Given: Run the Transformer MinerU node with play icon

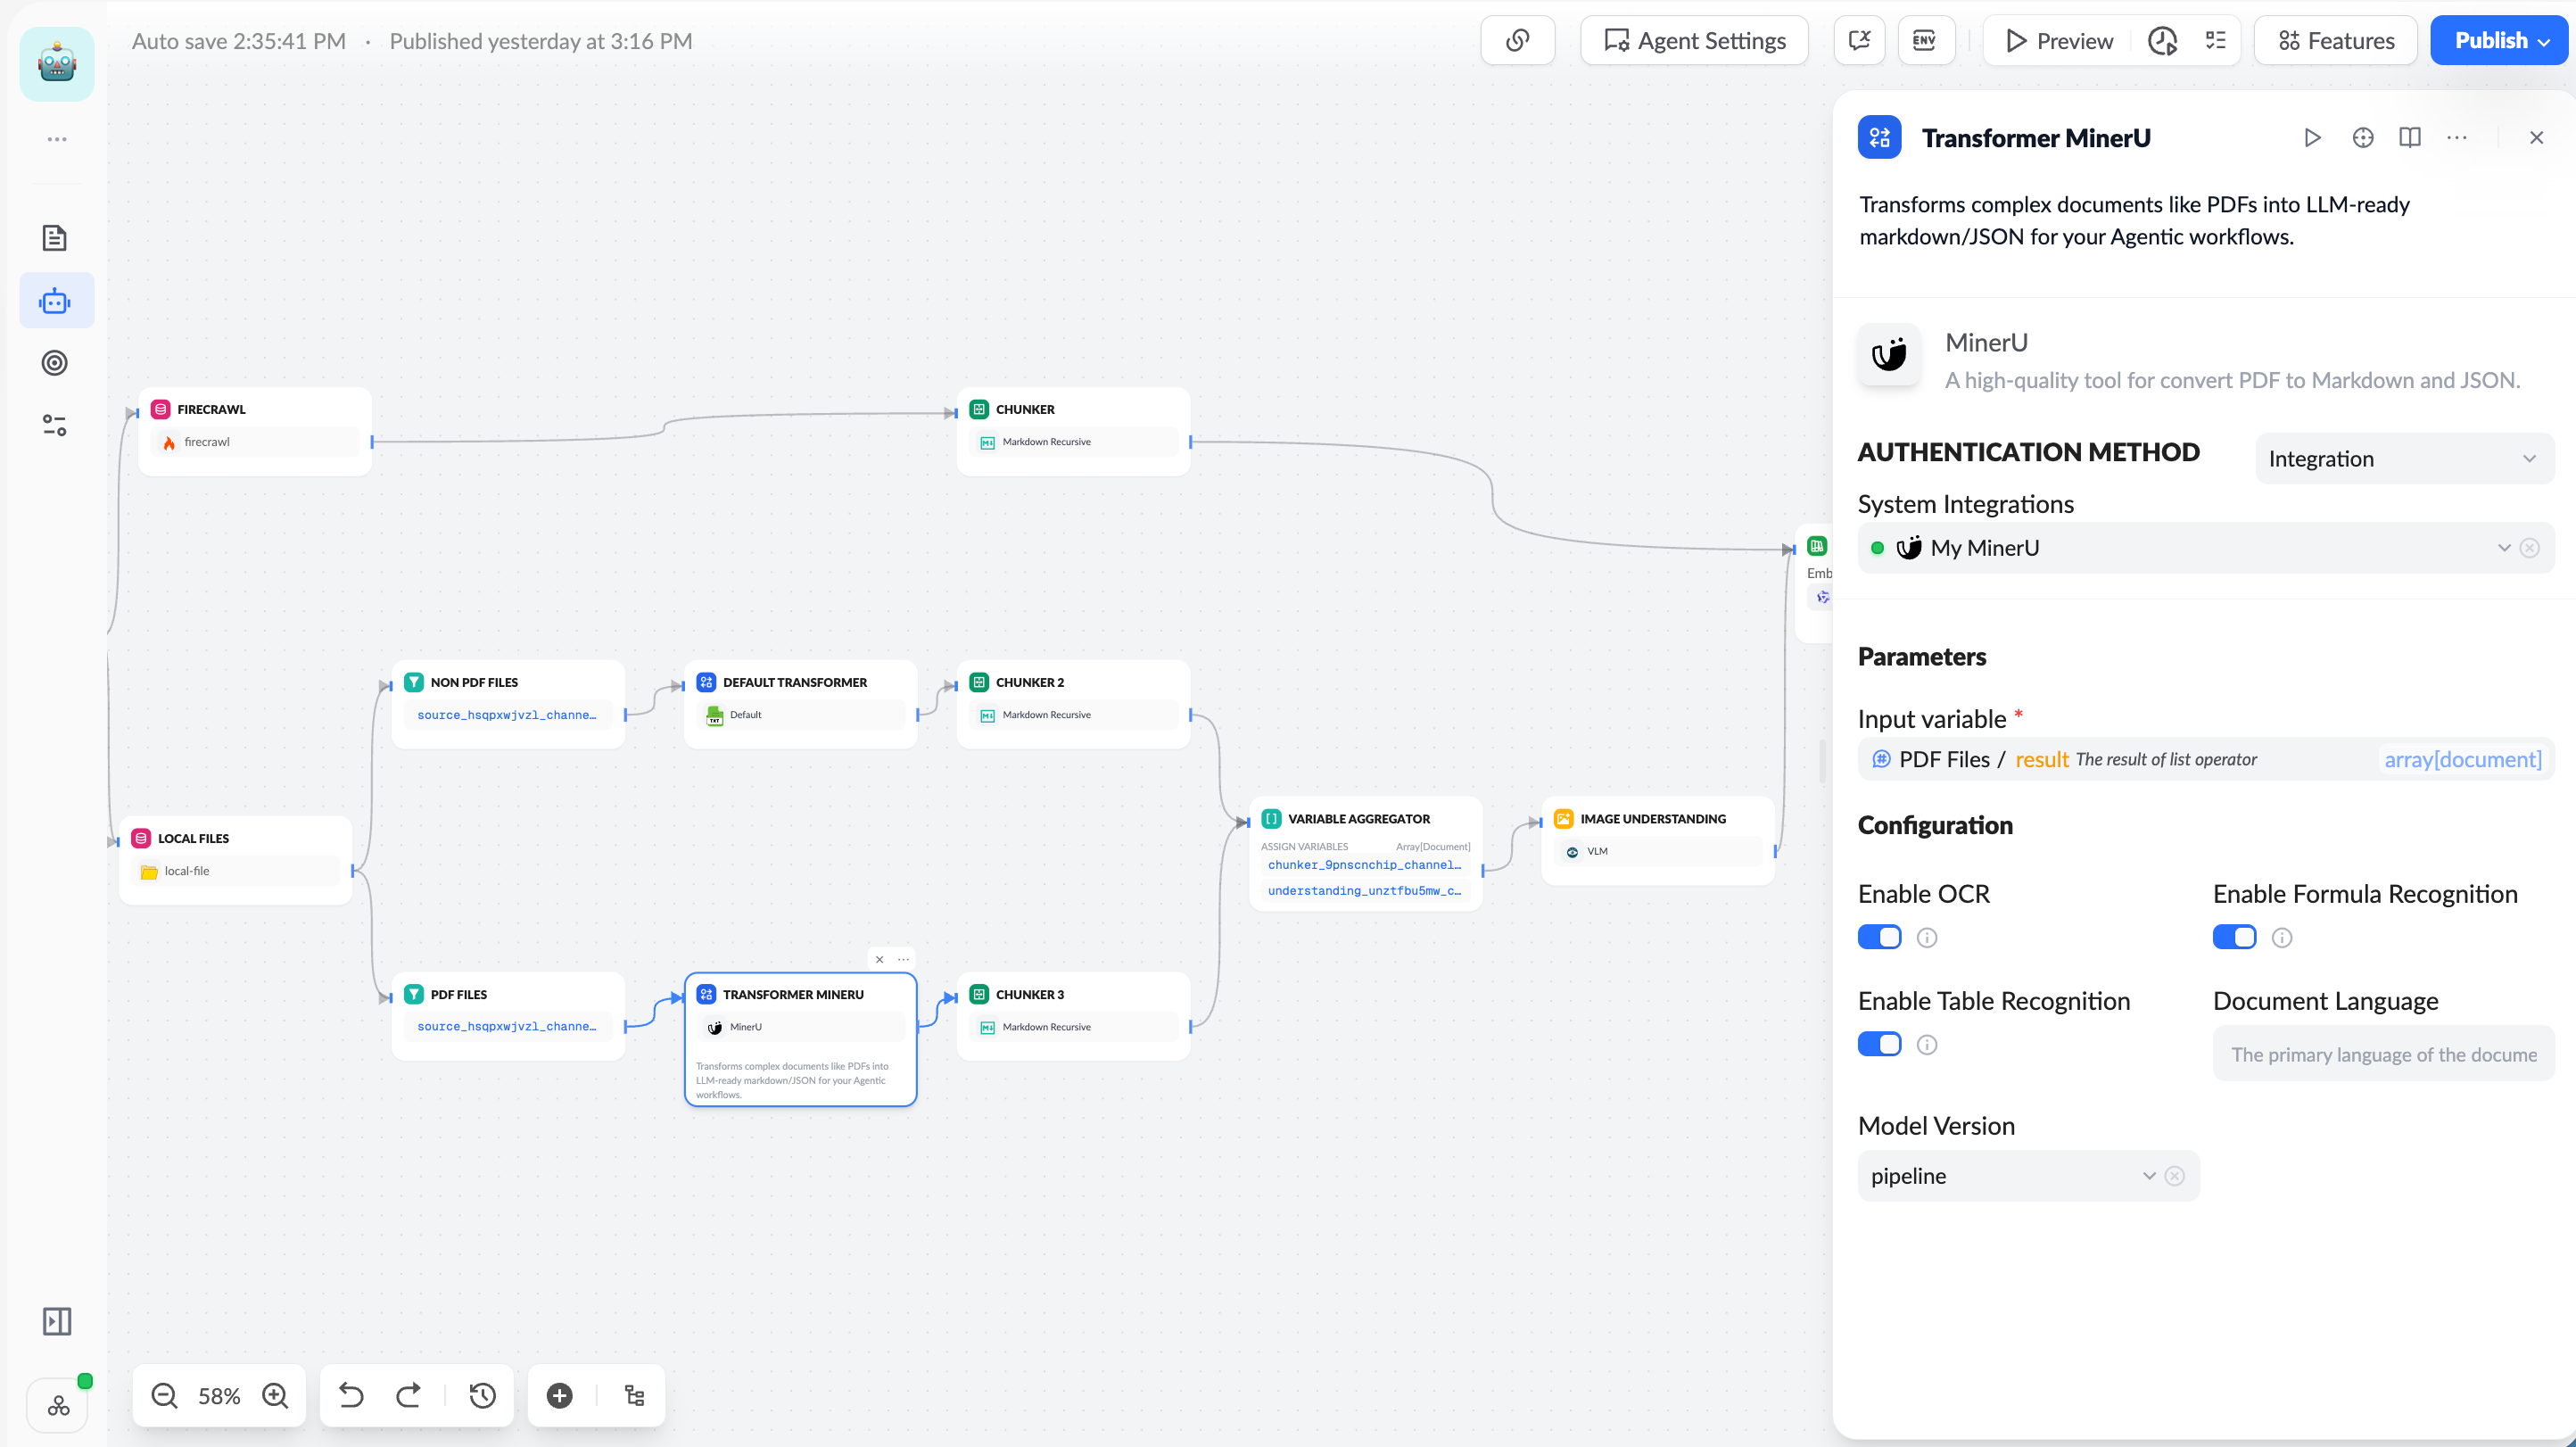Looking at the screenshot, I should pyautogui.click(x=2311, y=137).
